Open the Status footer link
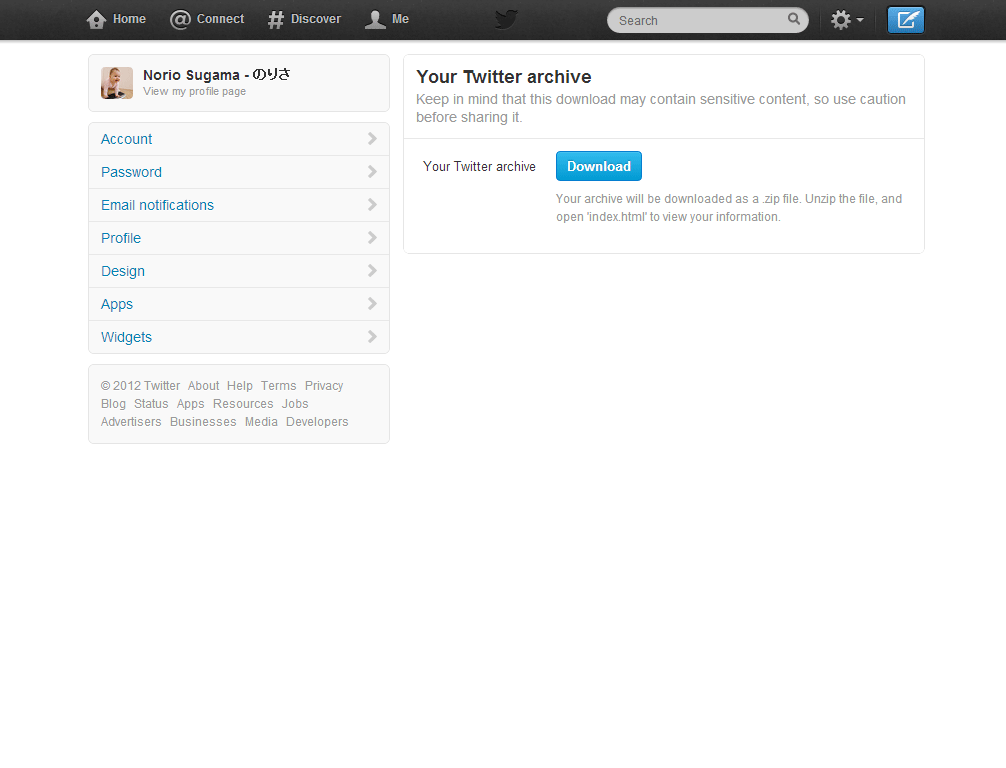1006x768 pixels. pyautogui.click(x=151, y=404)
